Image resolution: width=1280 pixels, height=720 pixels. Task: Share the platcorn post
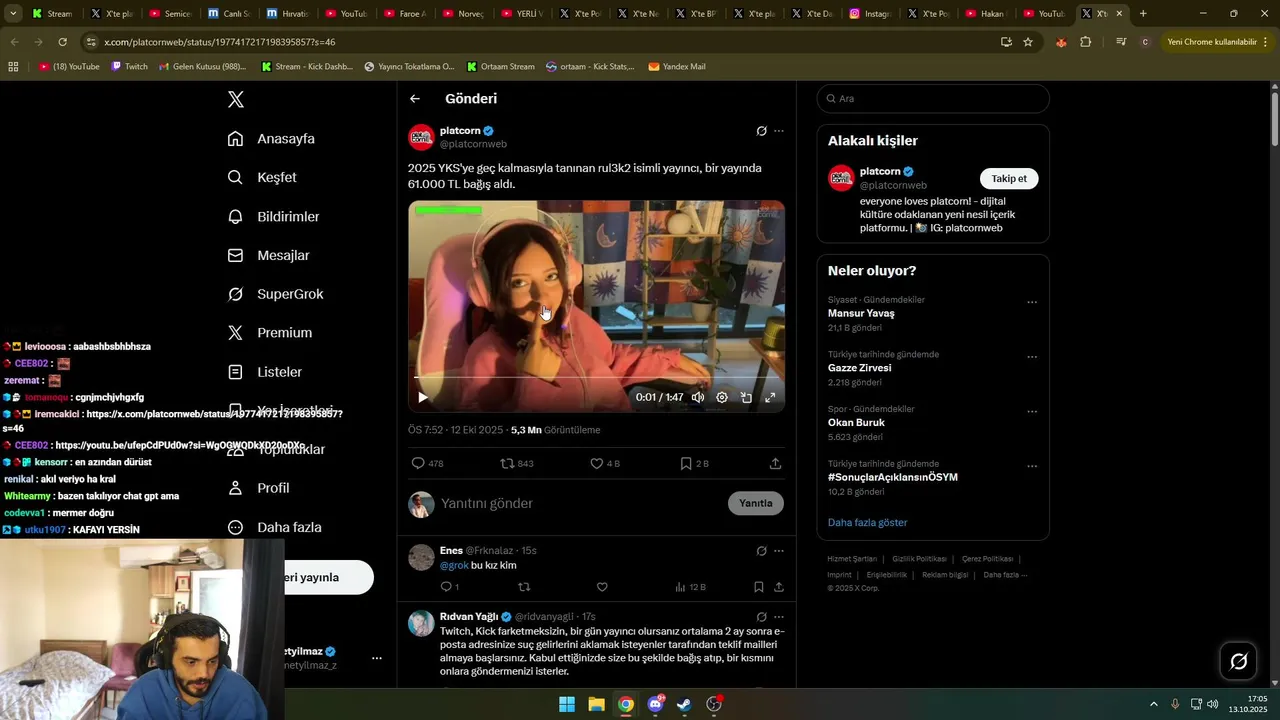[x=775, y=463]
